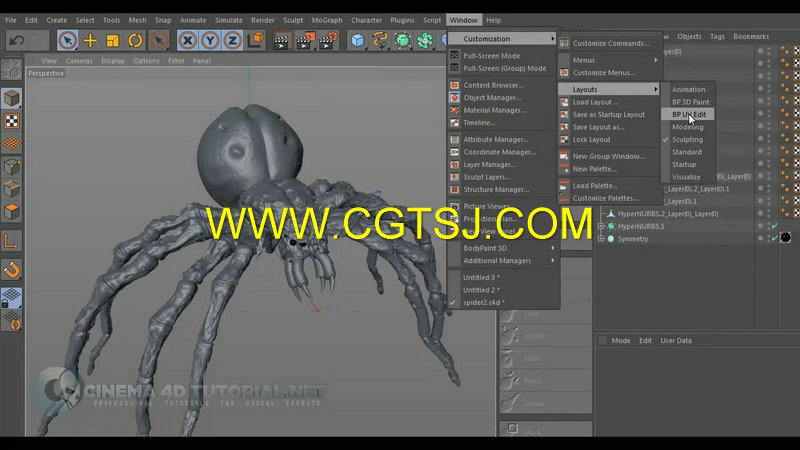
Task: Expand the Symmetry tree node
Action: pos(601,239)
